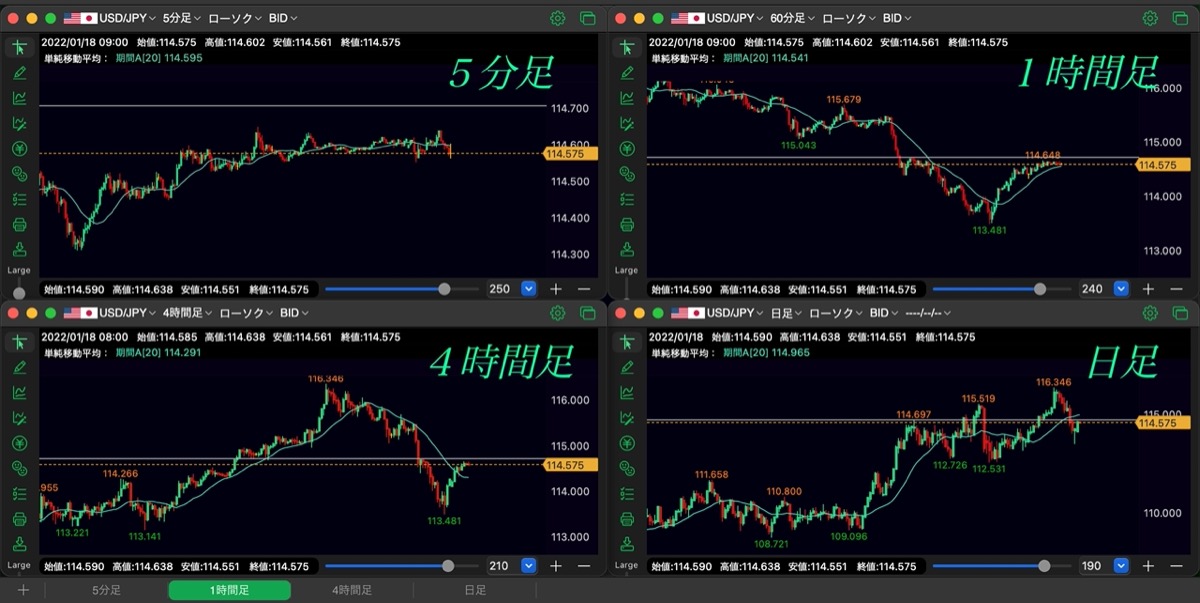Click window layout icon in 60分足 window
The image size is (1200, 603).
pyautogui.click(x=1180, y=18)
